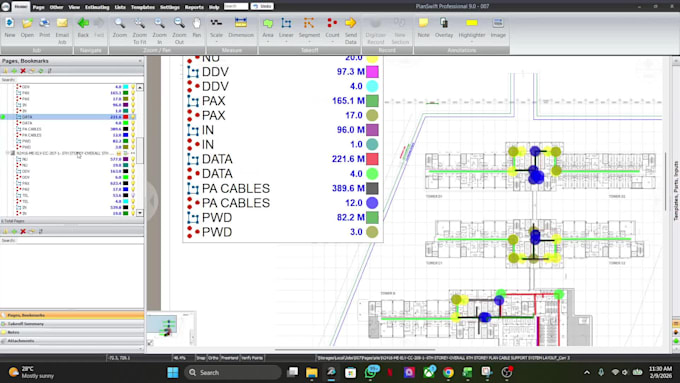This screenshot has height=383, width=680.
Task: Switch to Attachments panel
Action: pyautogui.click(x=72, y=341)
